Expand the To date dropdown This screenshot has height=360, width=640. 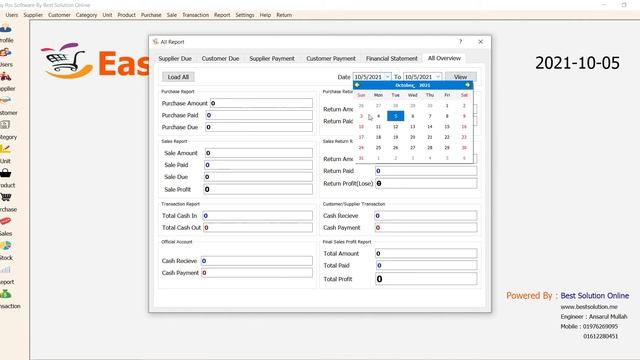tap(438, 77)
